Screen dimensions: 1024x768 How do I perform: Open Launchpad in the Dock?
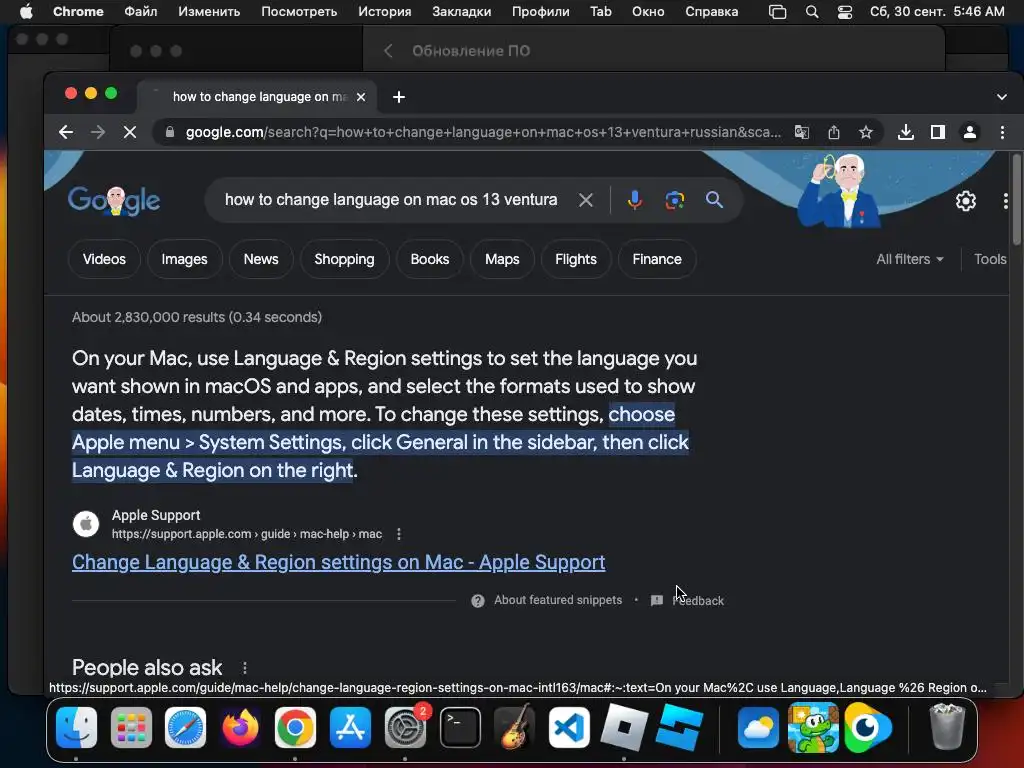[131, 727]
